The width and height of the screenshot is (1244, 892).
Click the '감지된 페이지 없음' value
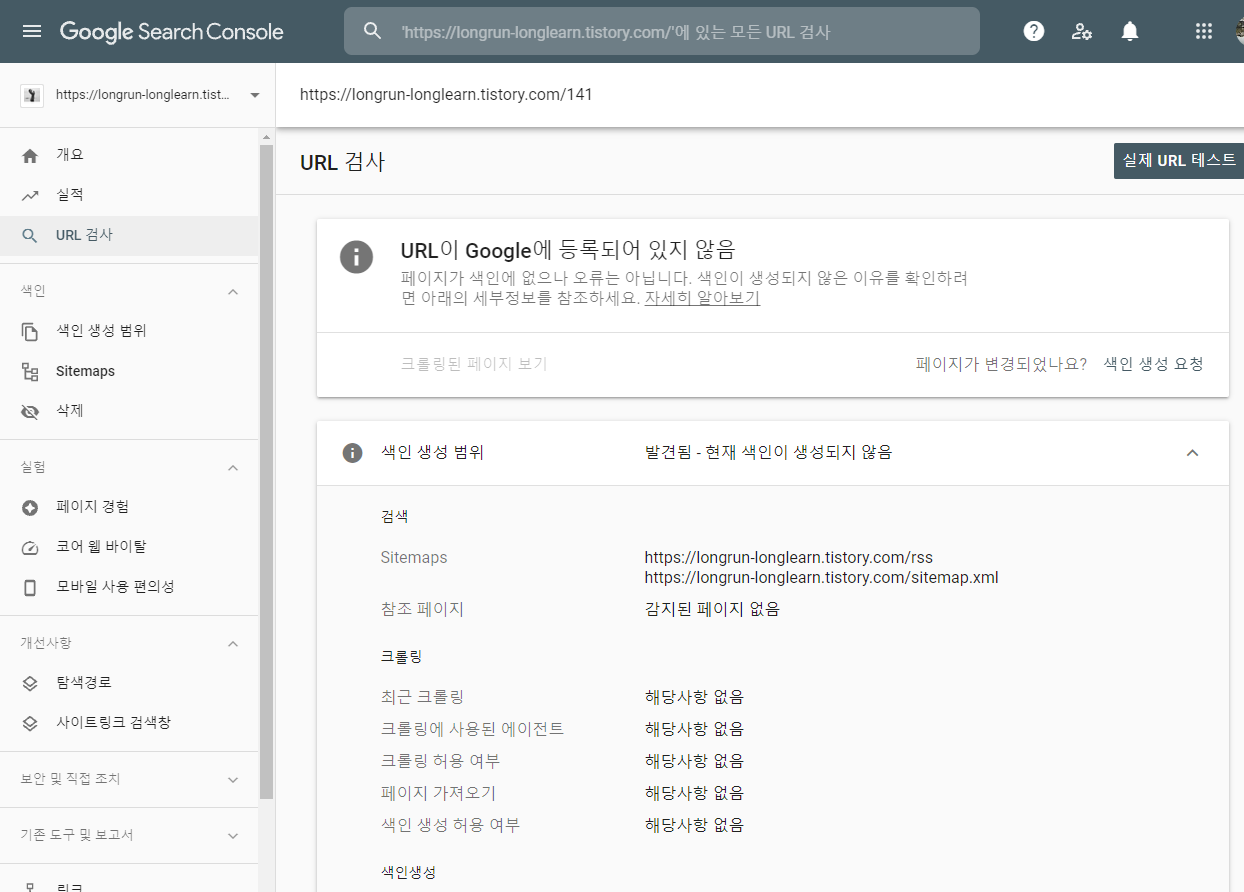pos(712,609)
